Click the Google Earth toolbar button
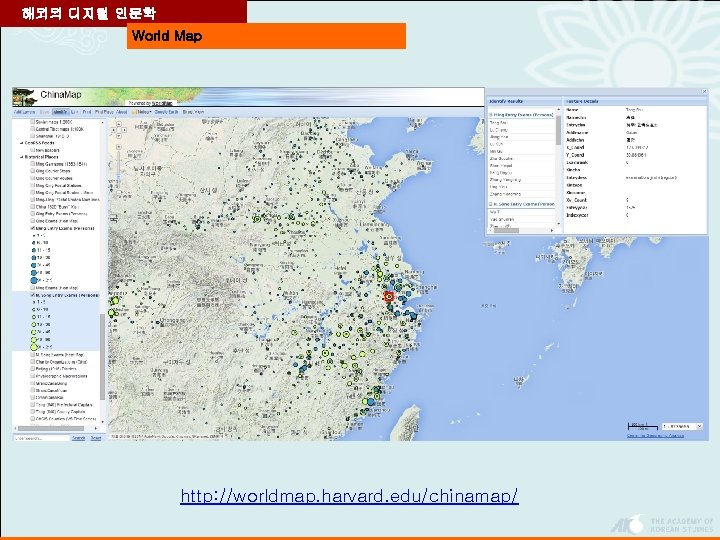 166,112
